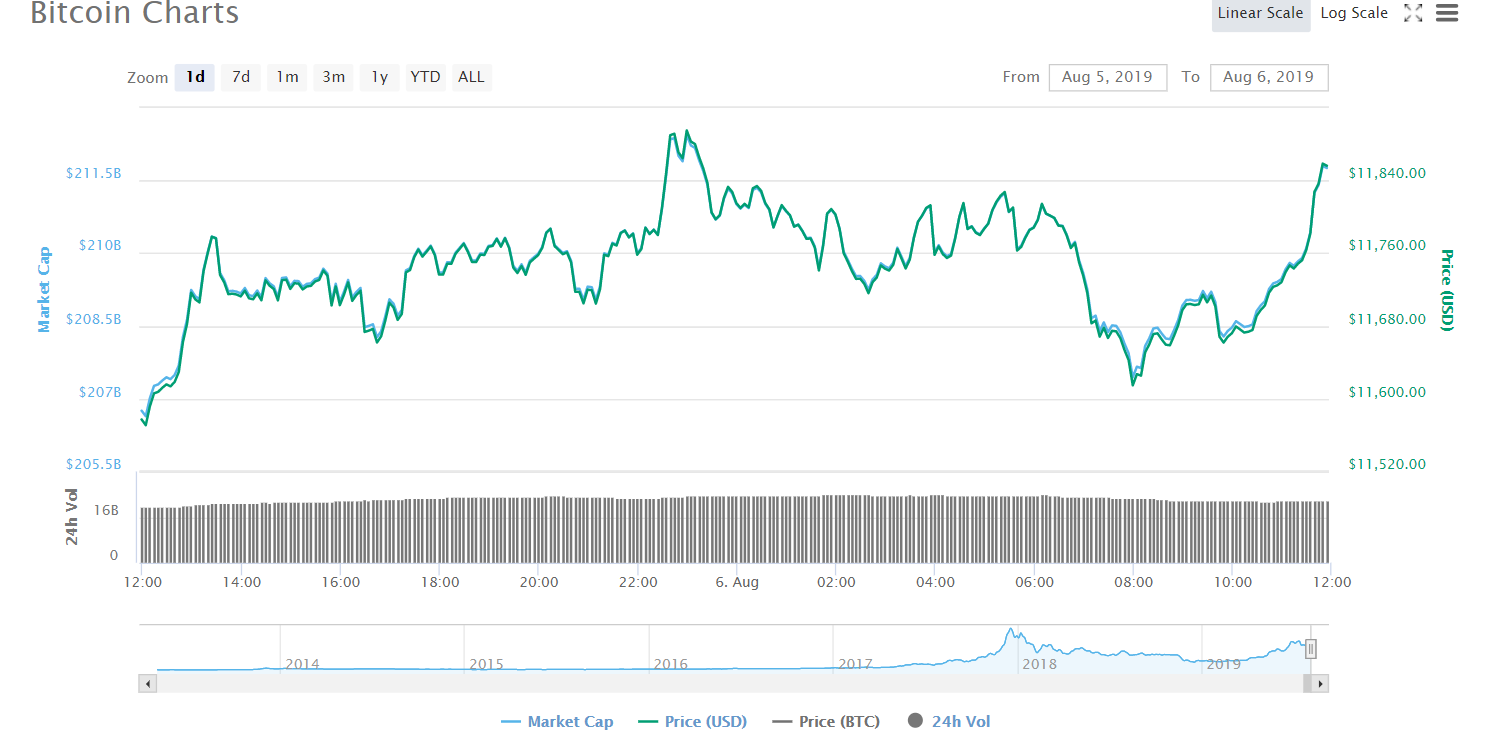
Task: Toggle Price (USD) series in legend
Action: (692, 722)
